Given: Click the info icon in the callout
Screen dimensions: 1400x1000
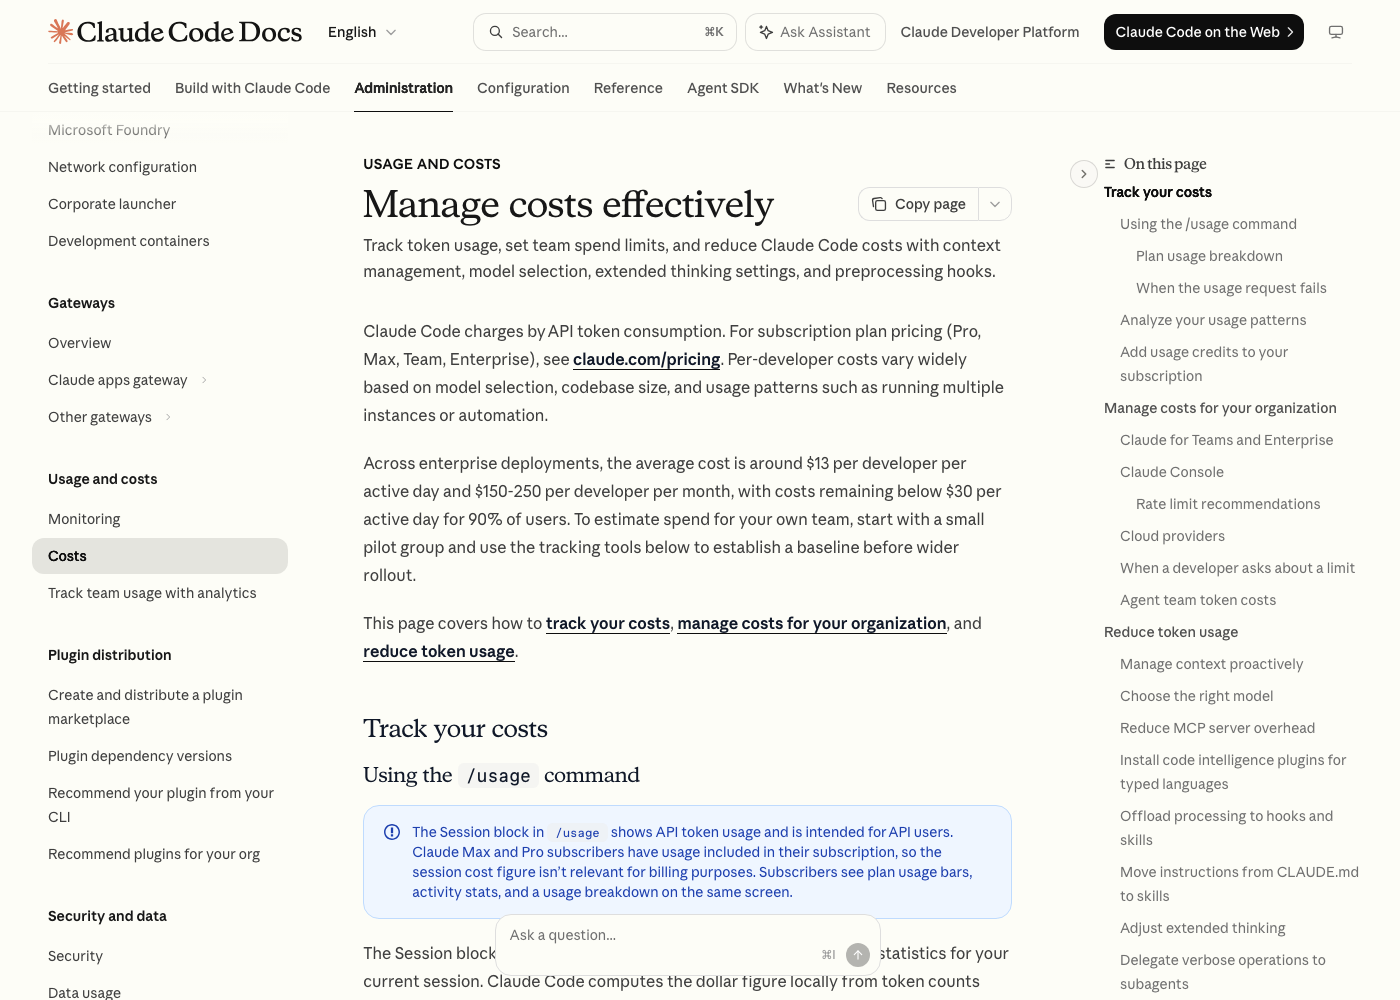Looking at the screenshot, I should tap(392, 832).
